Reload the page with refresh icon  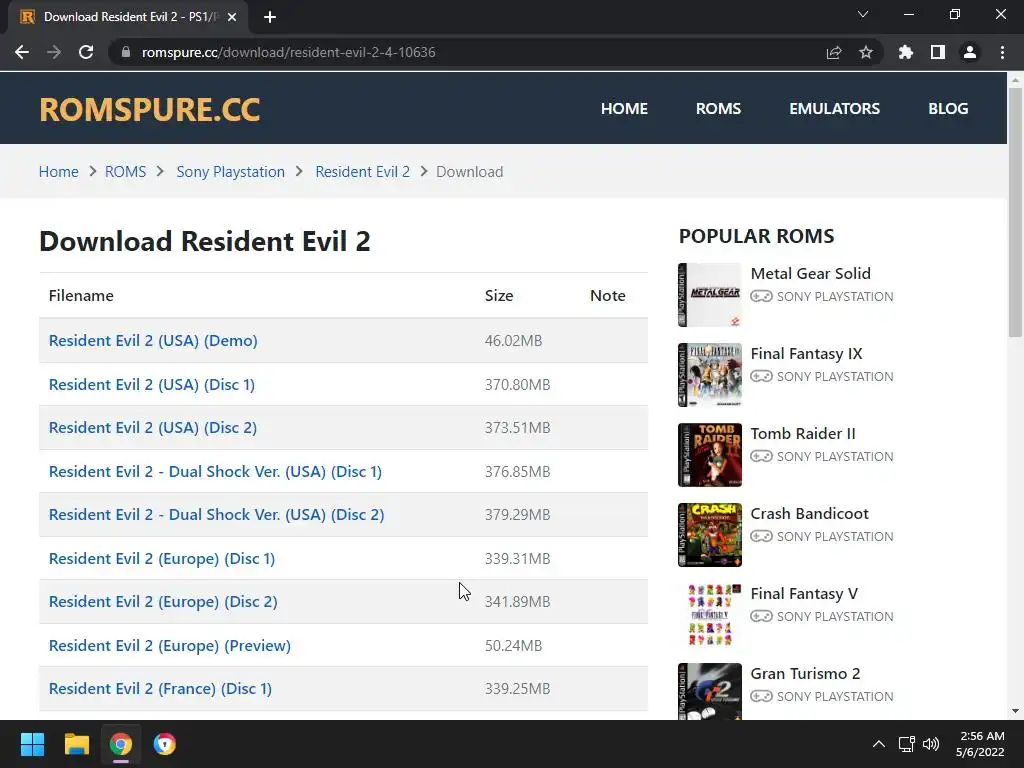[x=86, y=52]
